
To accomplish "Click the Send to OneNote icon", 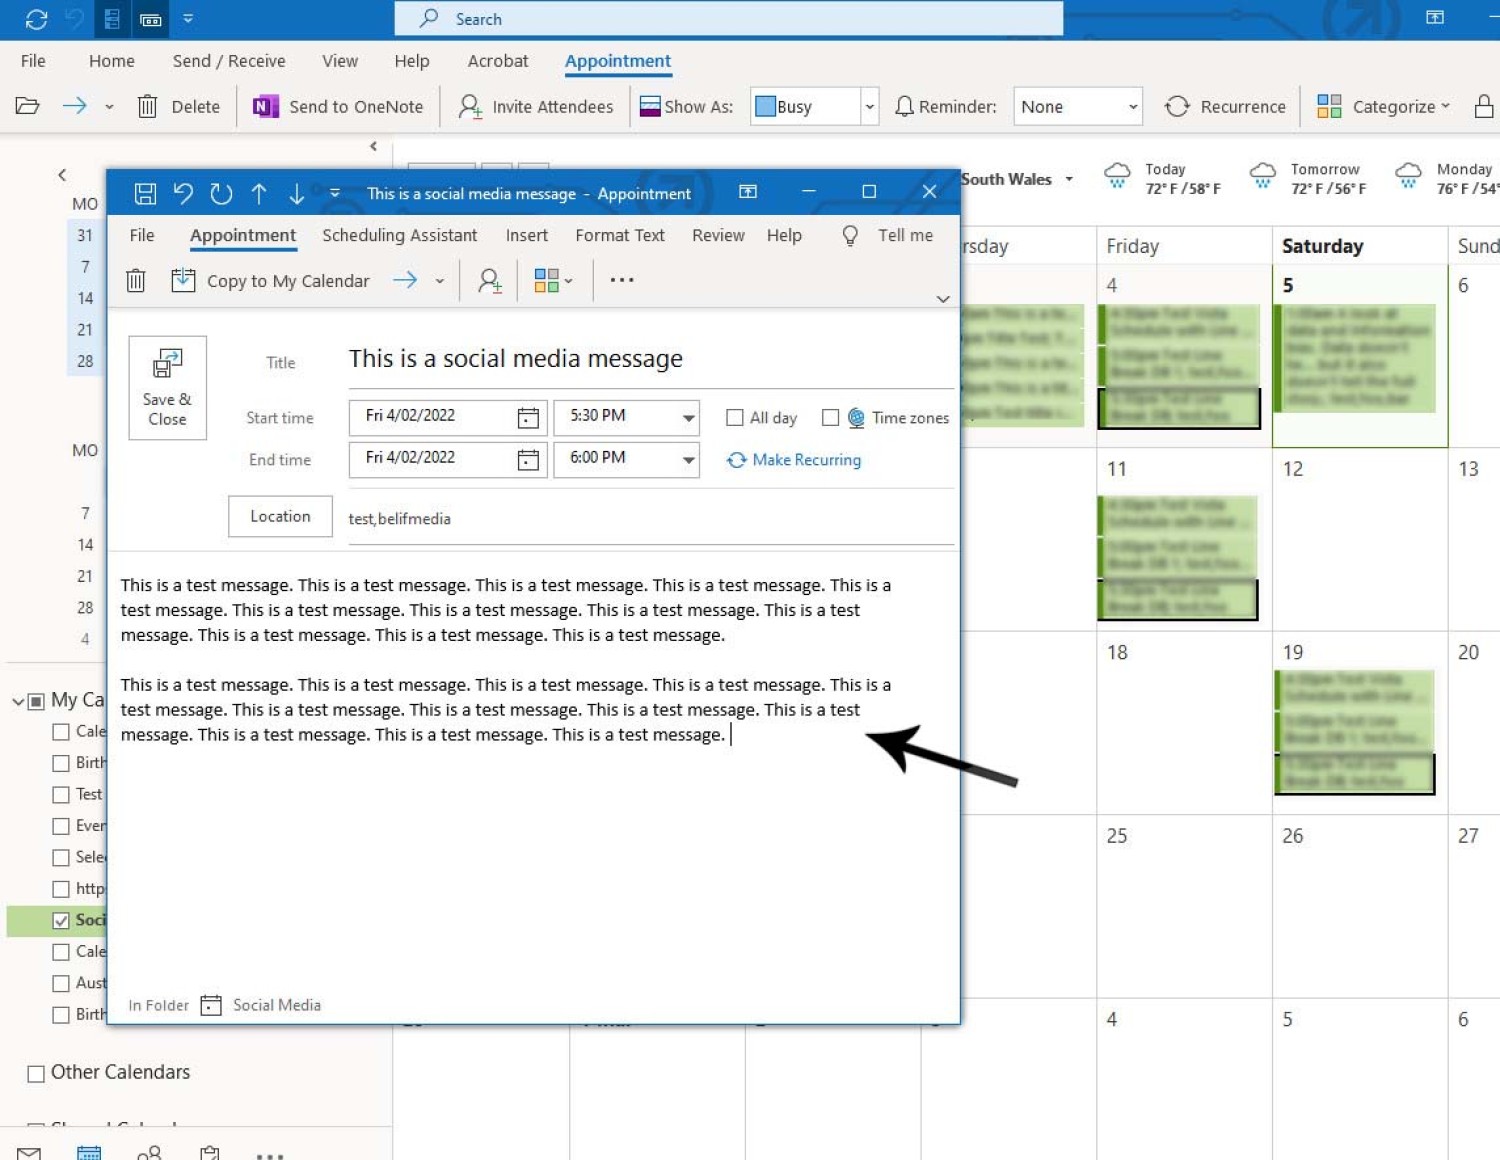I will point(265,106).
